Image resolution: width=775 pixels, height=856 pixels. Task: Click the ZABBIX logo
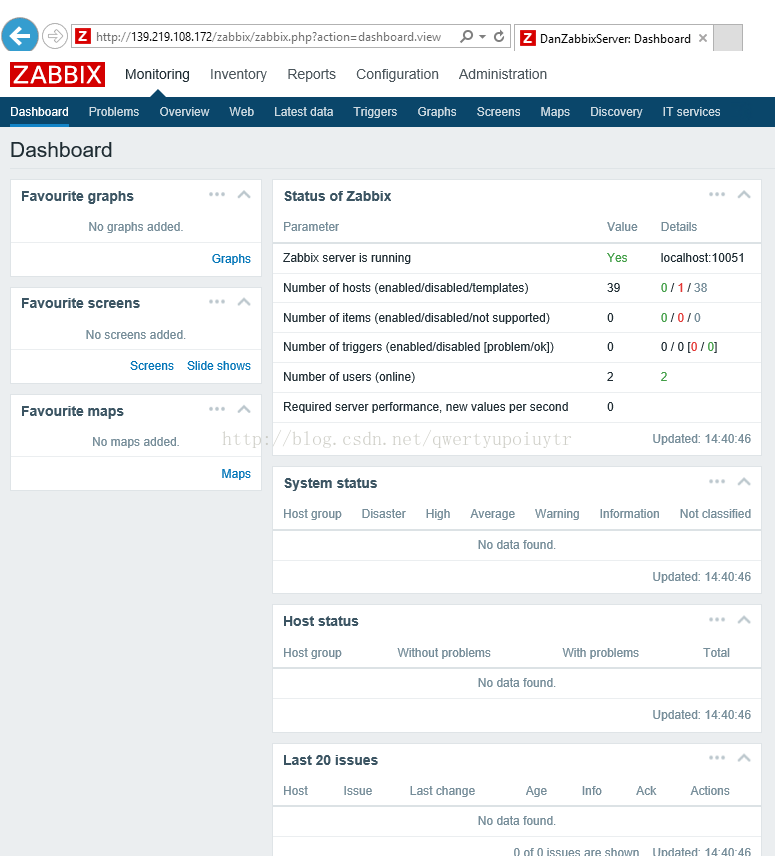point(57,74)
